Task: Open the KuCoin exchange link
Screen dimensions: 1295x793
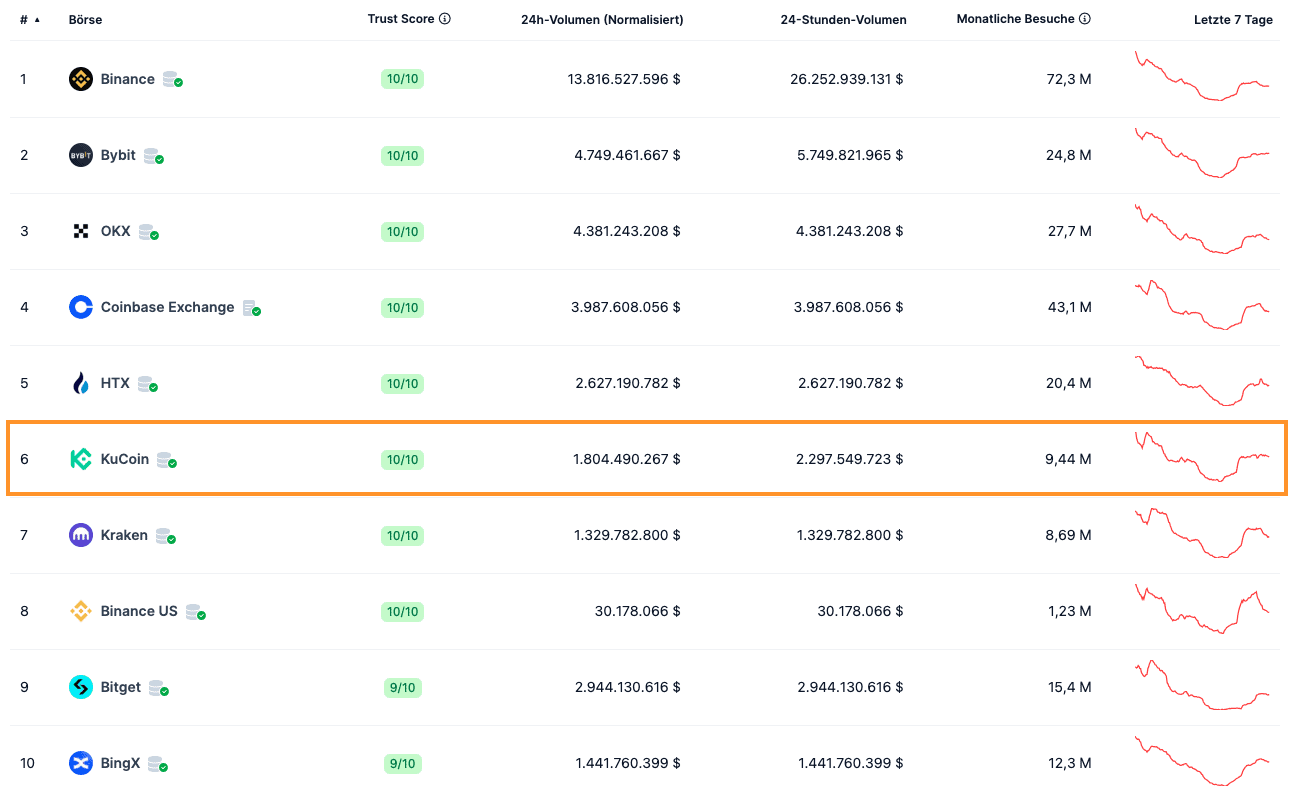Action: [x=125, y=459]
